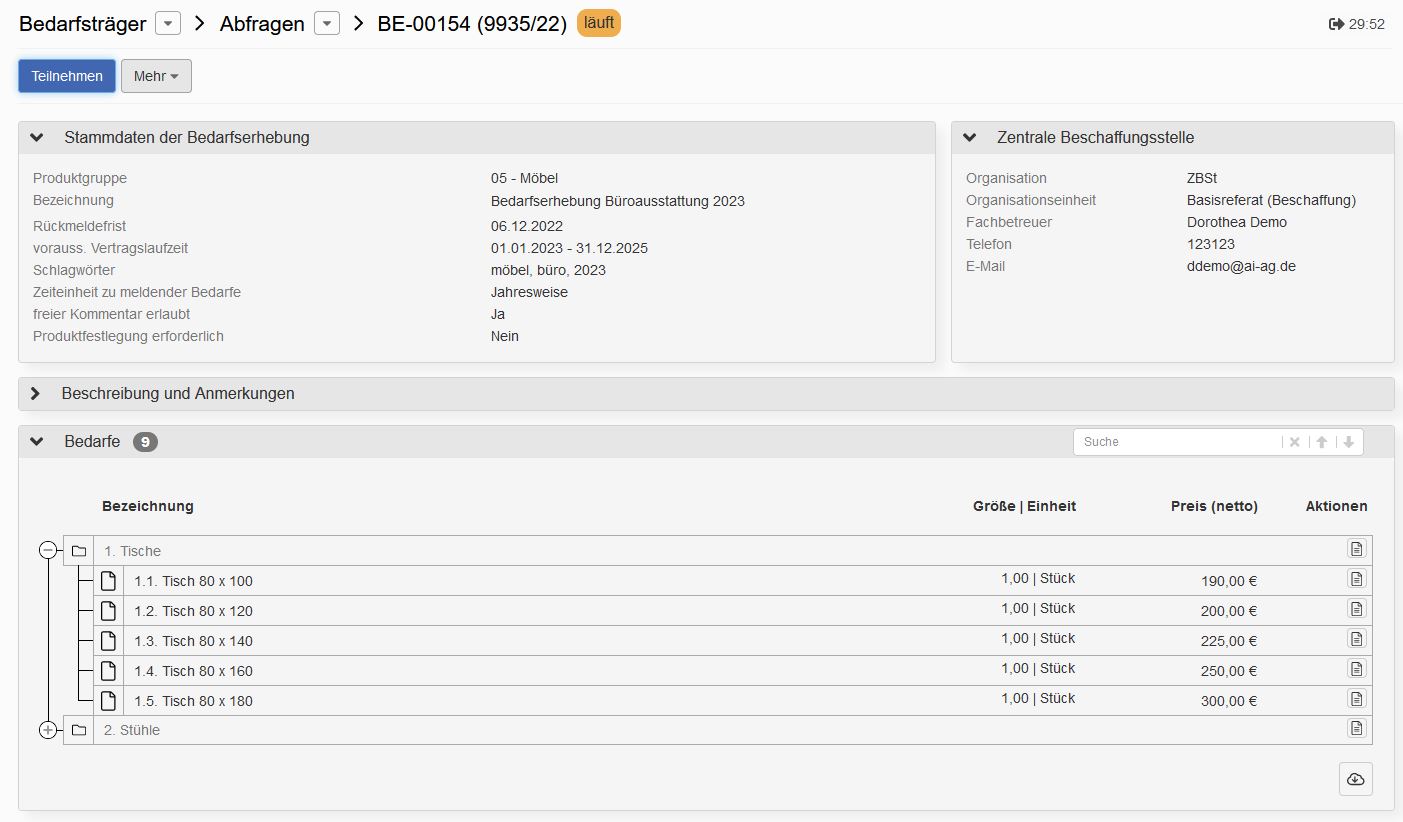Click the export/download icon below the Bedarfe table

(1355, 779)
